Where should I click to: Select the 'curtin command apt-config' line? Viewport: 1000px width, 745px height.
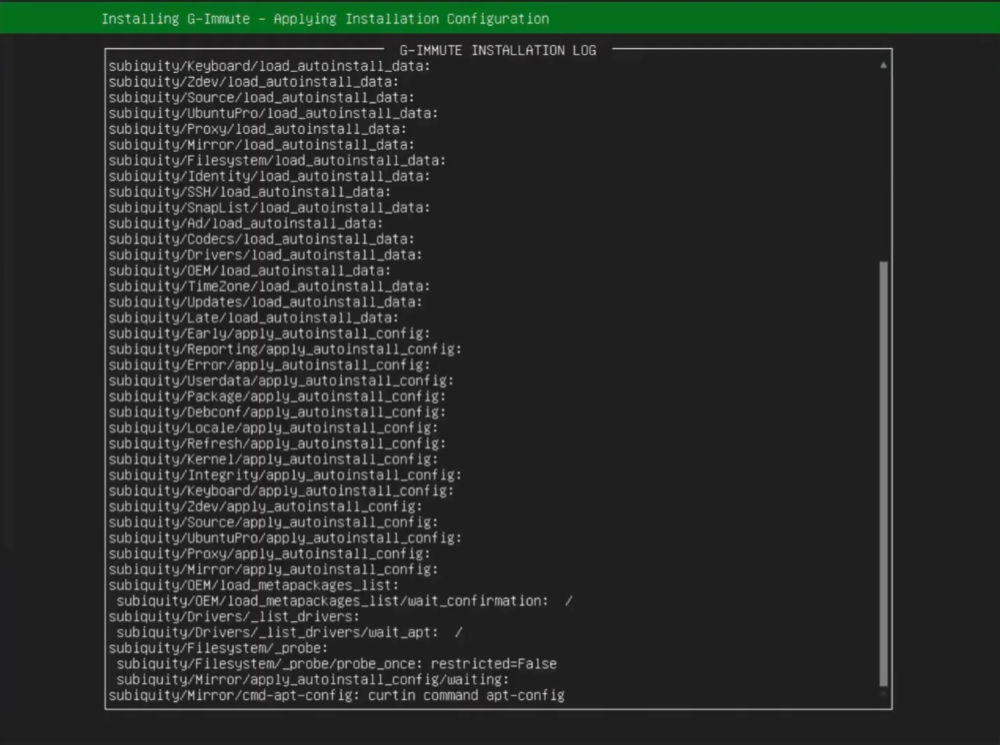[337, 696]
